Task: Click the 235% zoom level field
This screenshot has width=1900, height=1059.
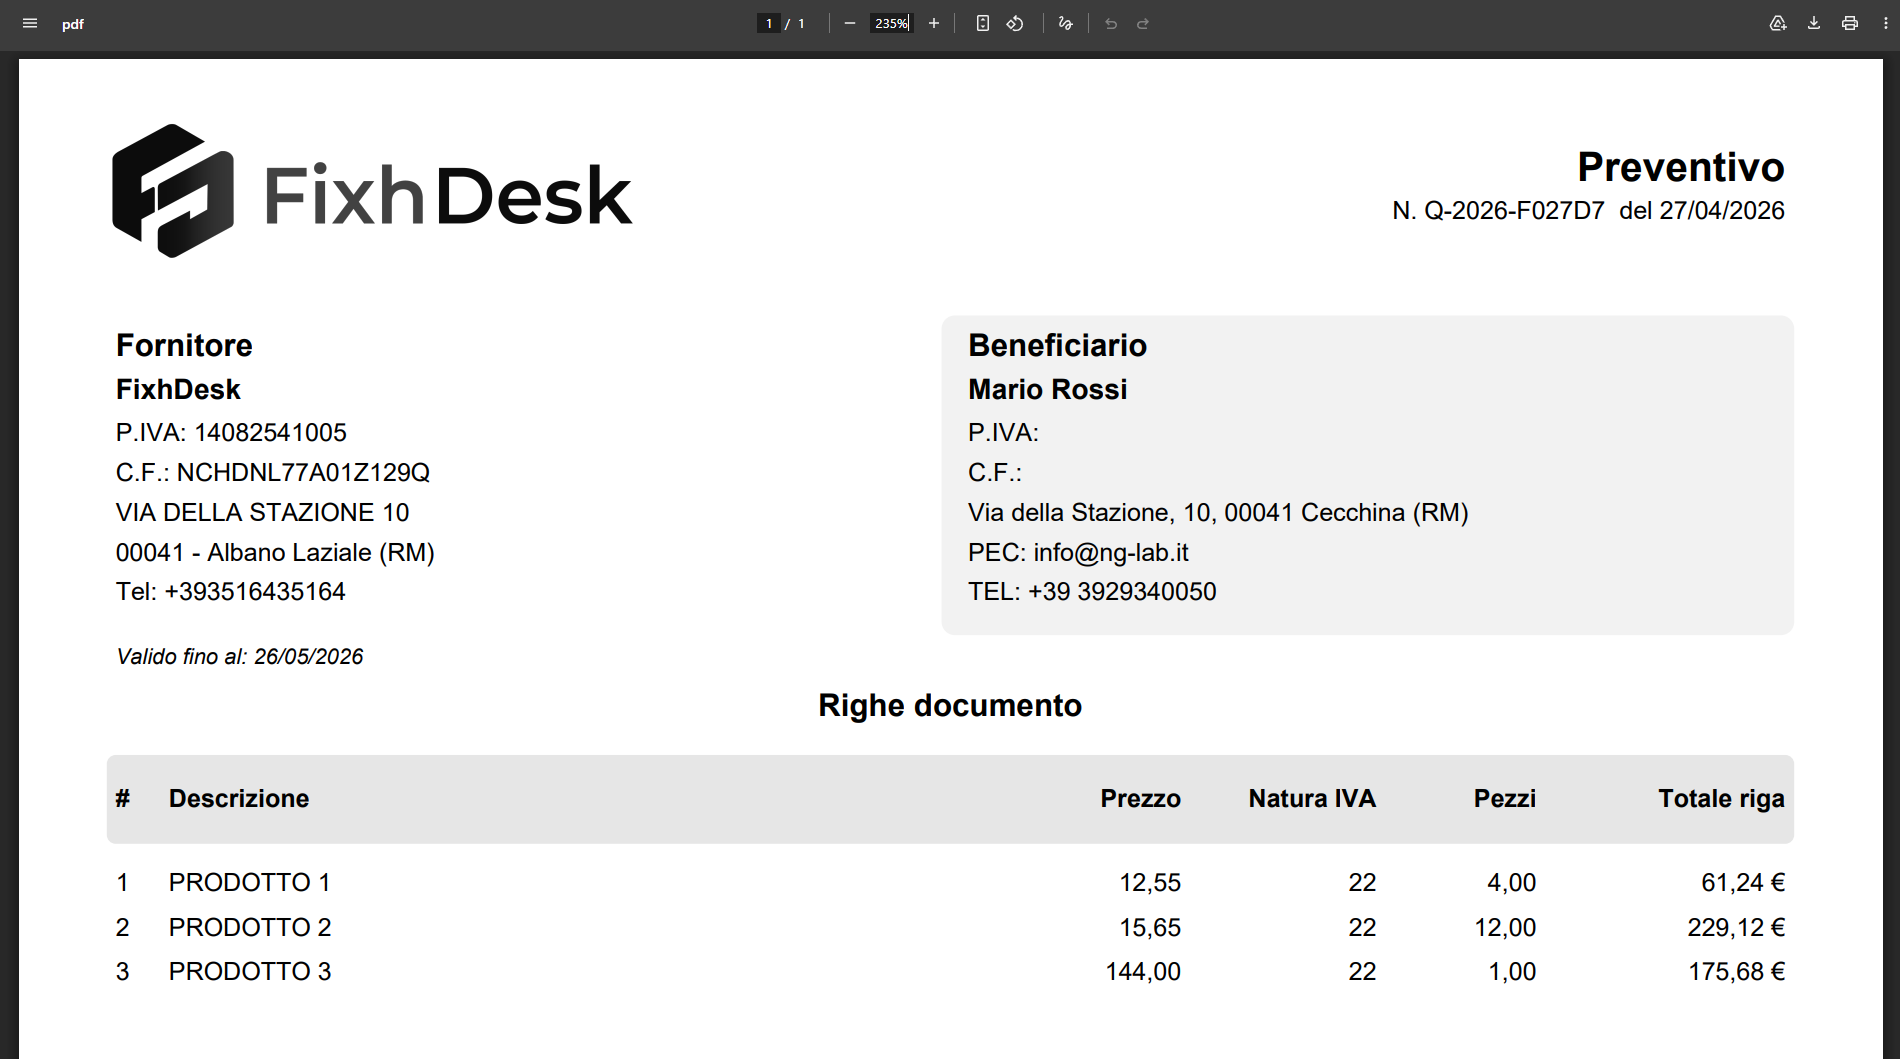Action: 891,23
